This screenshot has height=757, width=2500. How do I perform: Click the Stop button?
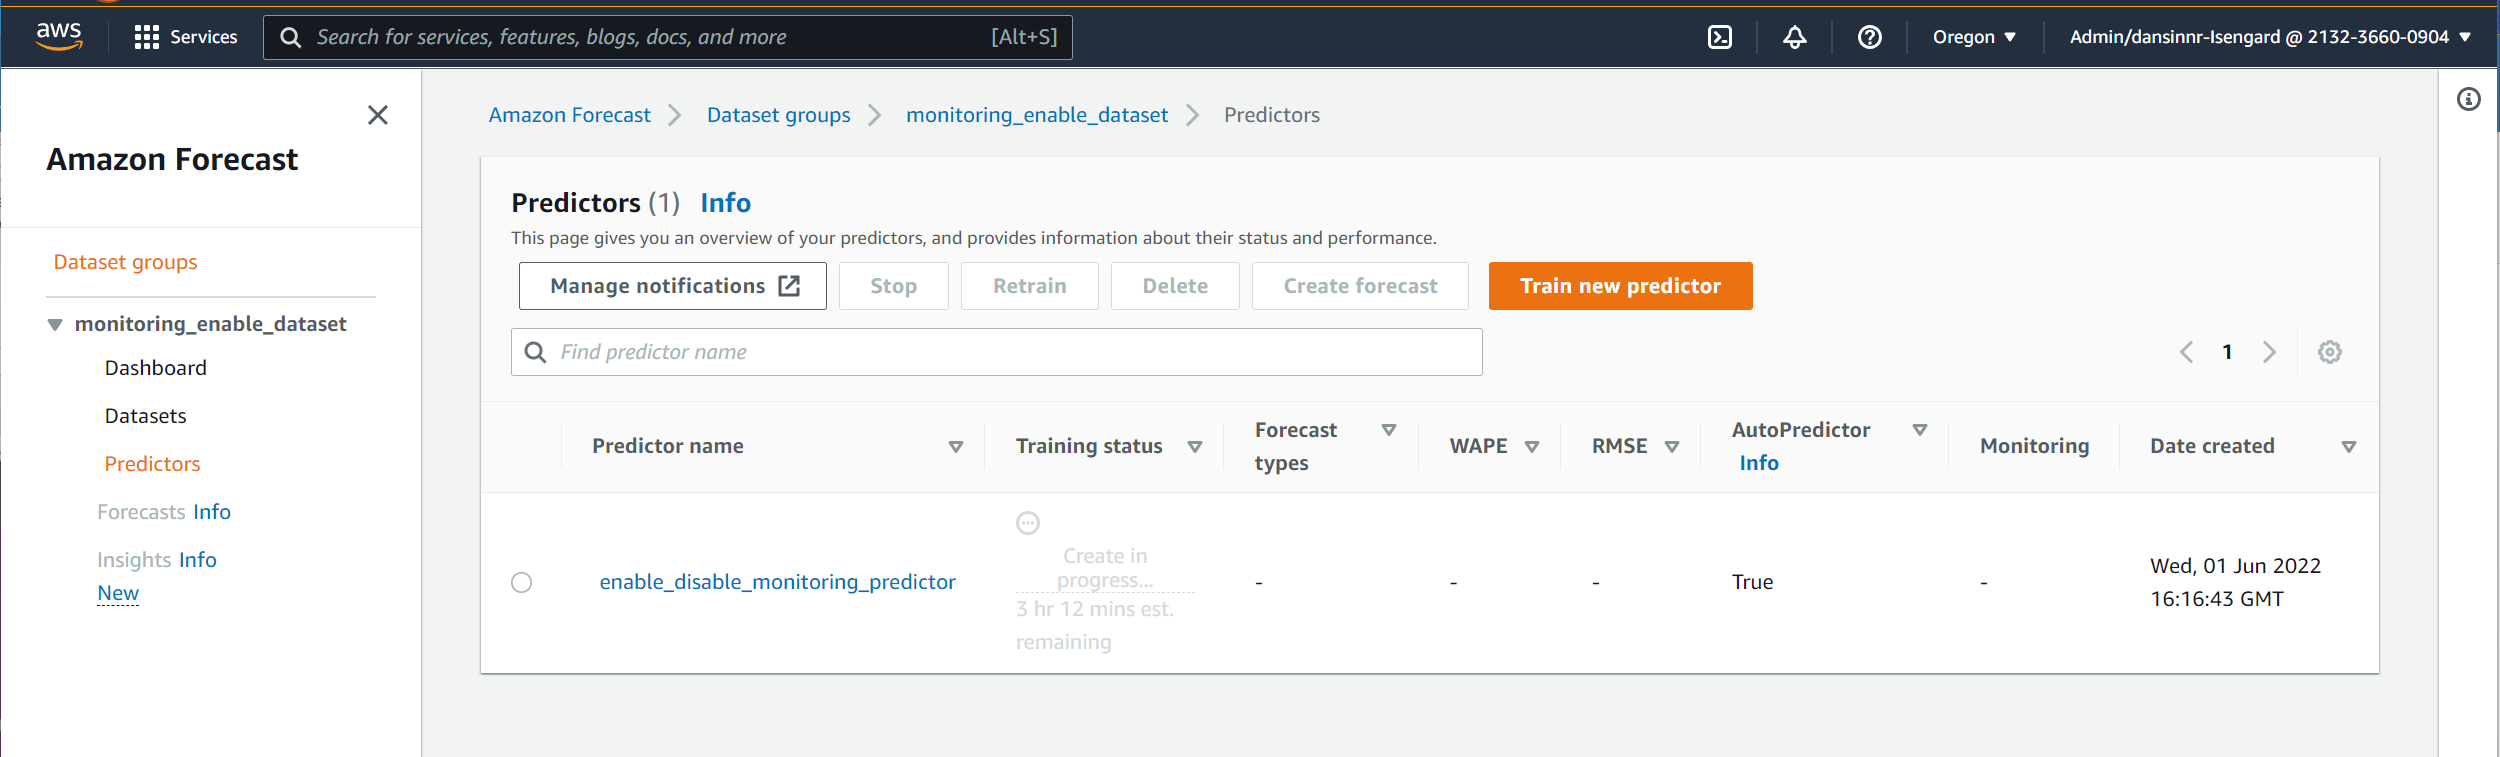click(894, 286)
